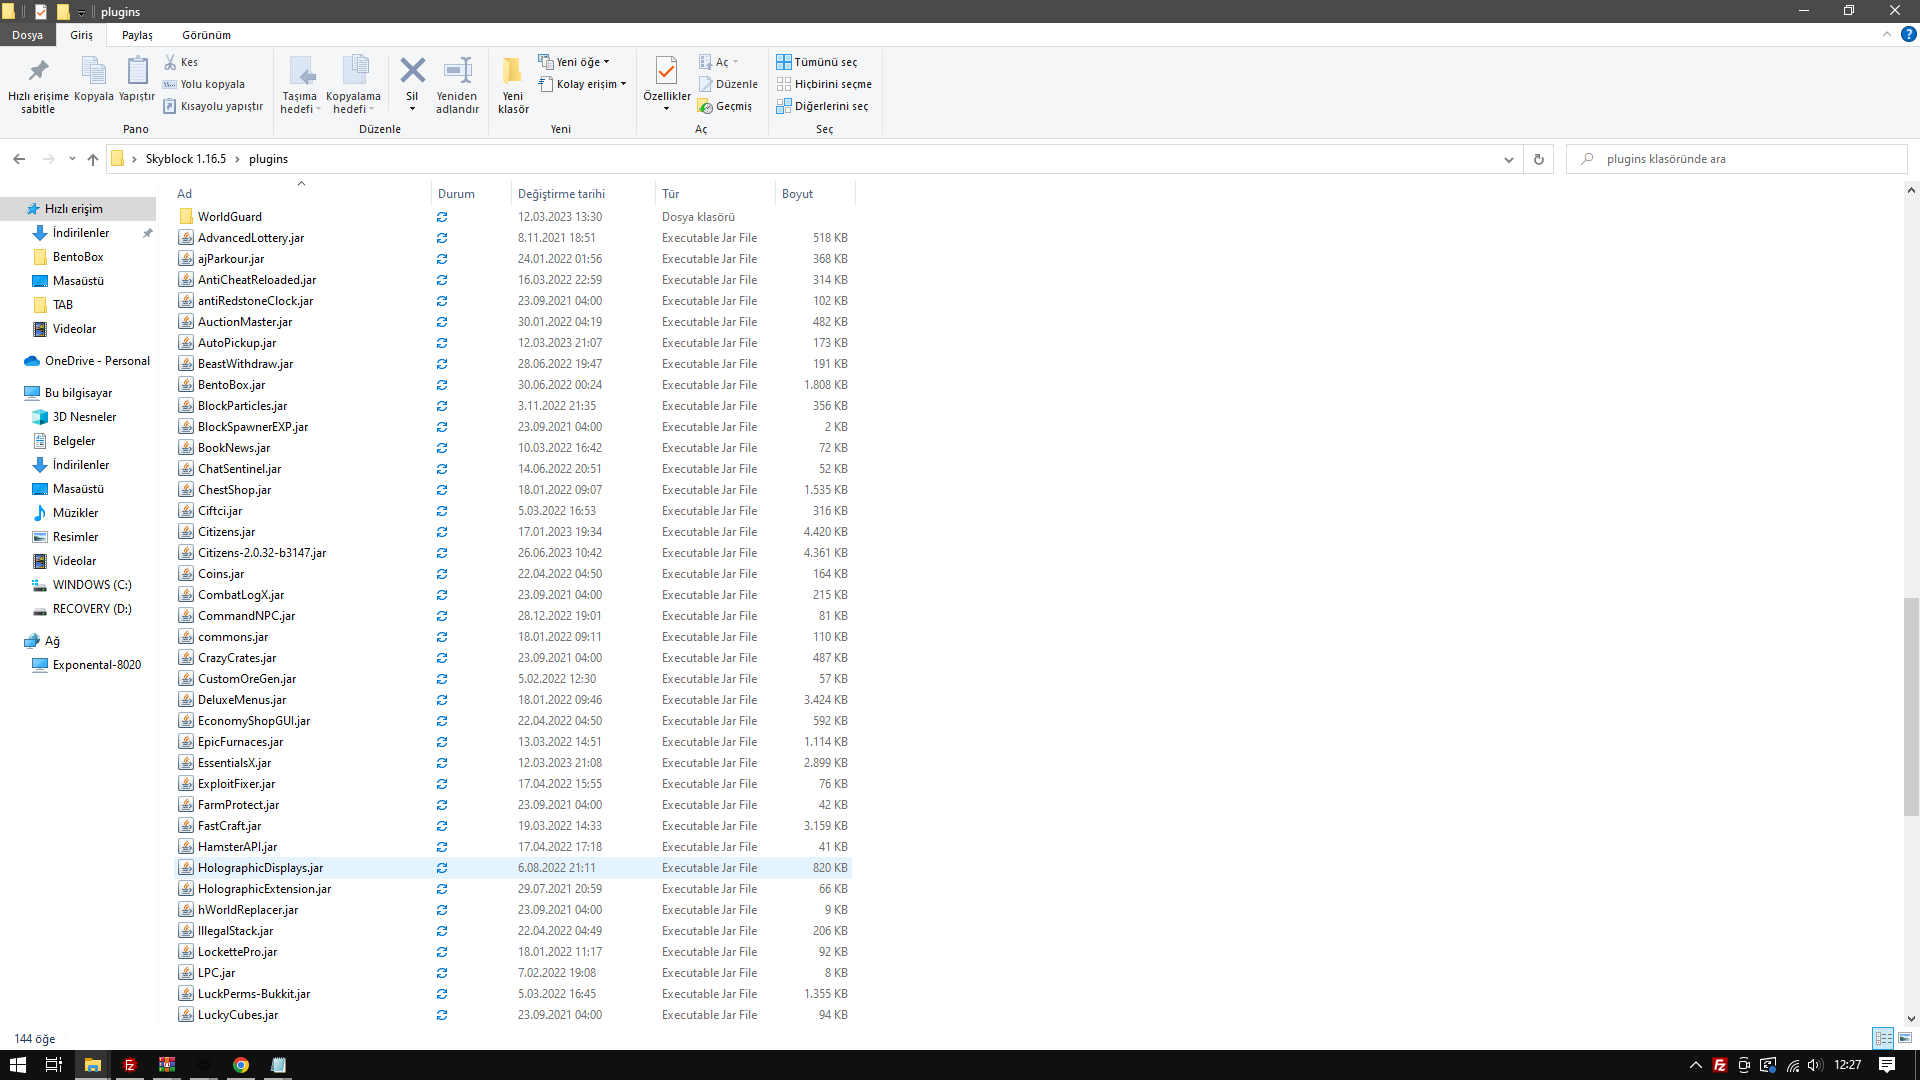Open Kopyalama hedefi copy-to menu

pyautogui.click(x=353, y=85)
